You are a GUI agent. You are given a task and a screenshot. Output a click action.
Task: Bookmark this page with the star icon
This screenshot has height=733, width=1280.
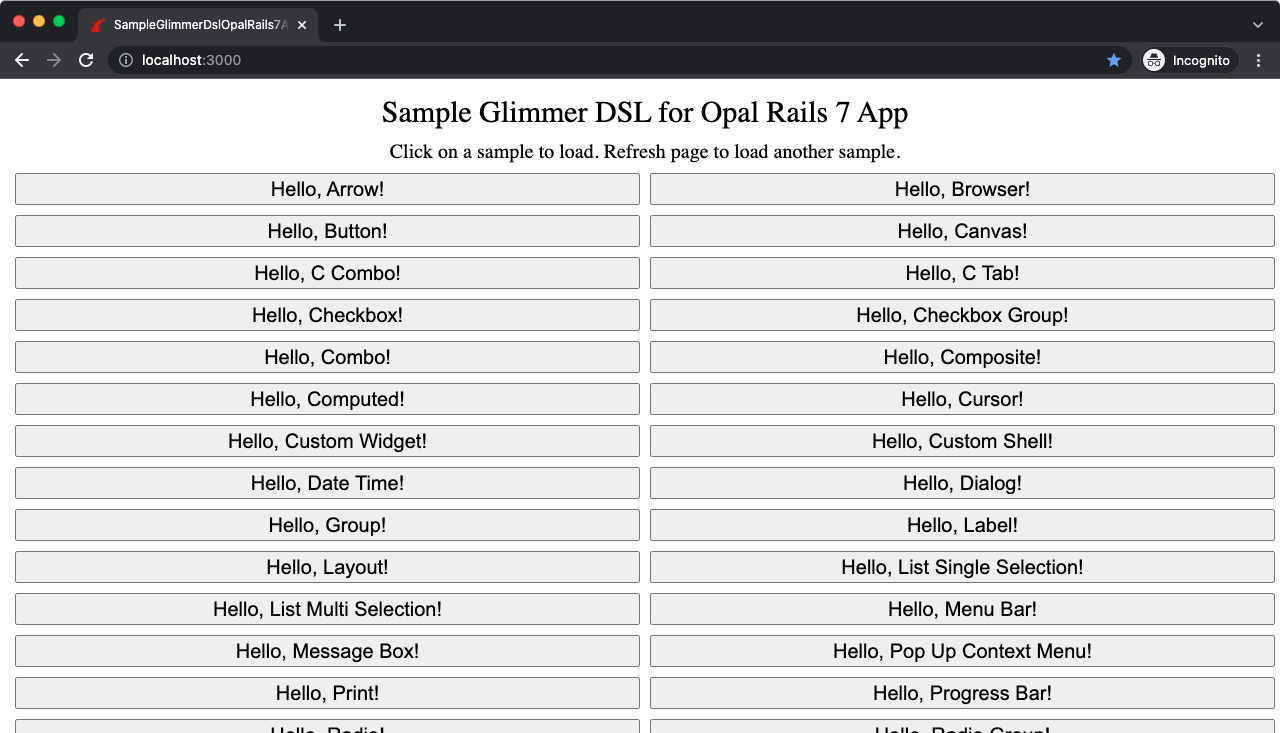pos(1114,60)
